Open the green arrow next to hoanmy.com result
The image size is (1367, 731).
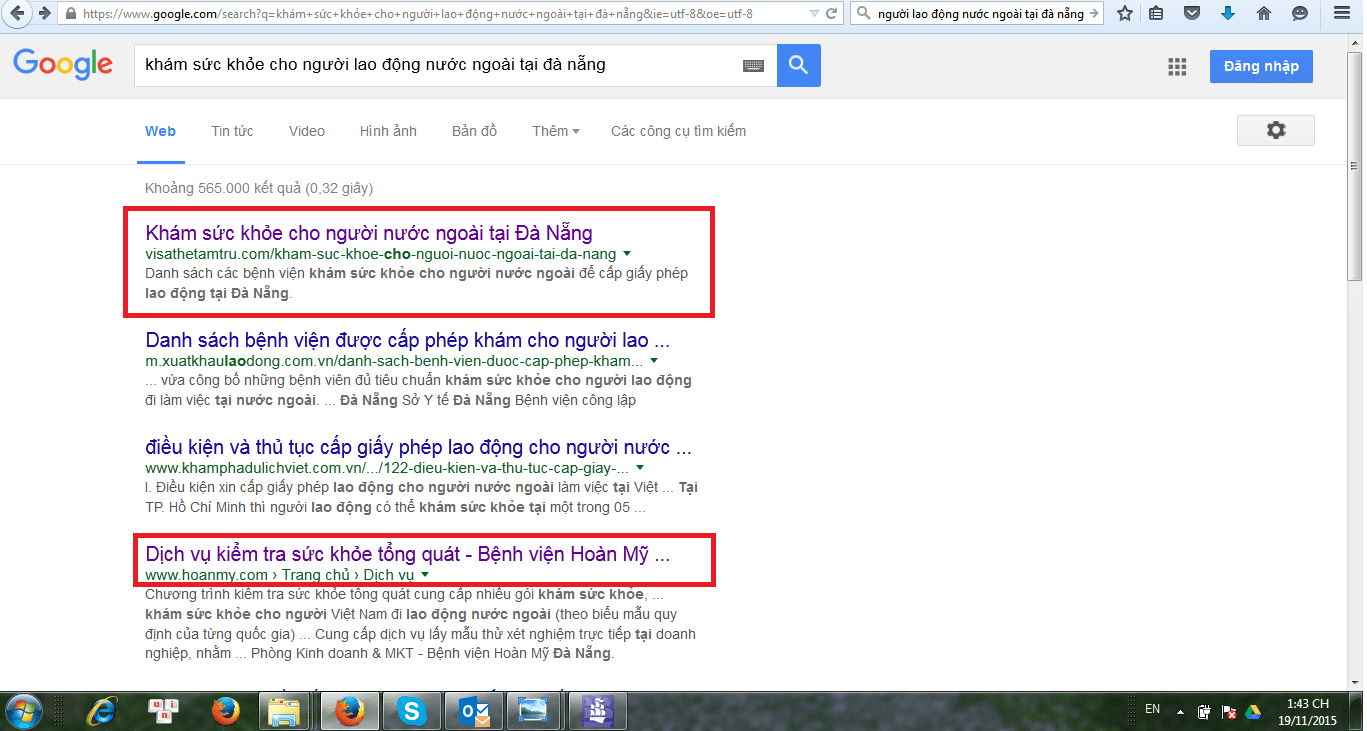click(x=424, y=575)
